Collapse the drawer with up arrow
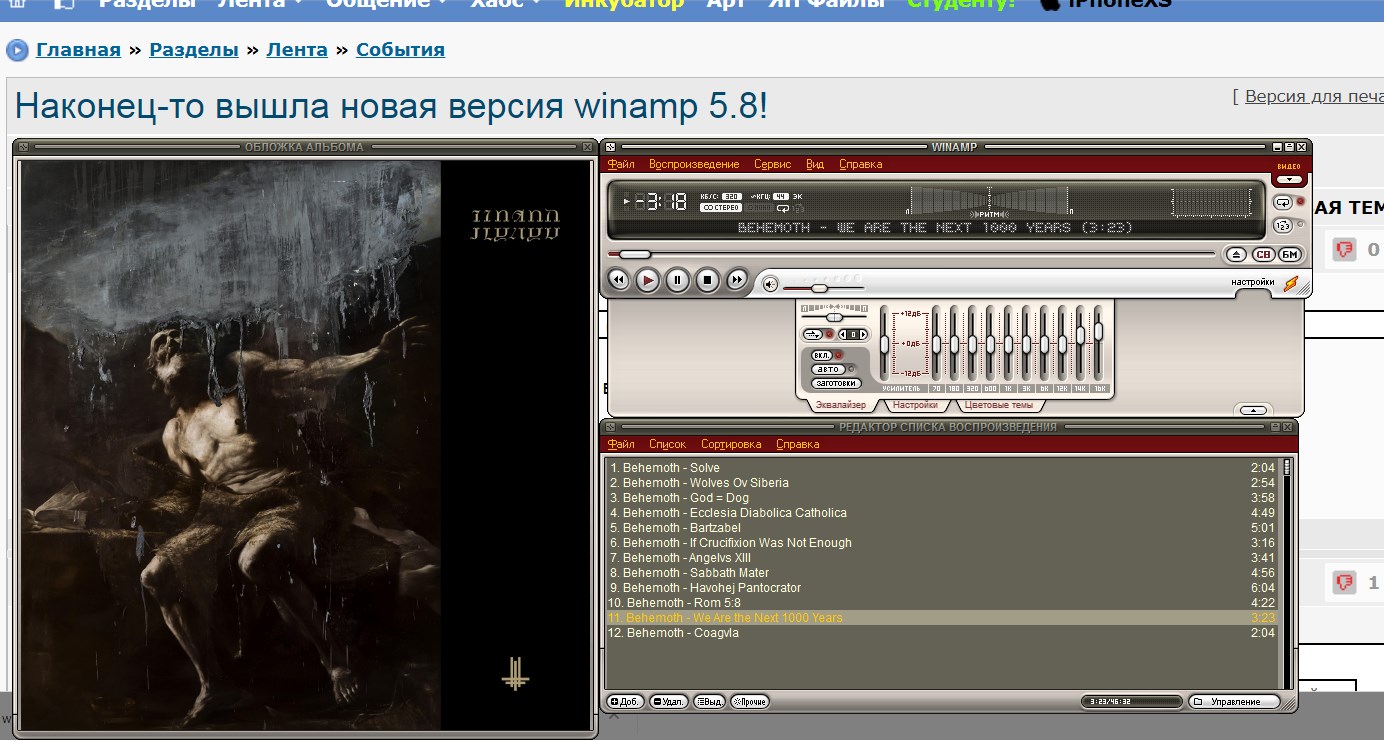 click(x=1254, y=409)
